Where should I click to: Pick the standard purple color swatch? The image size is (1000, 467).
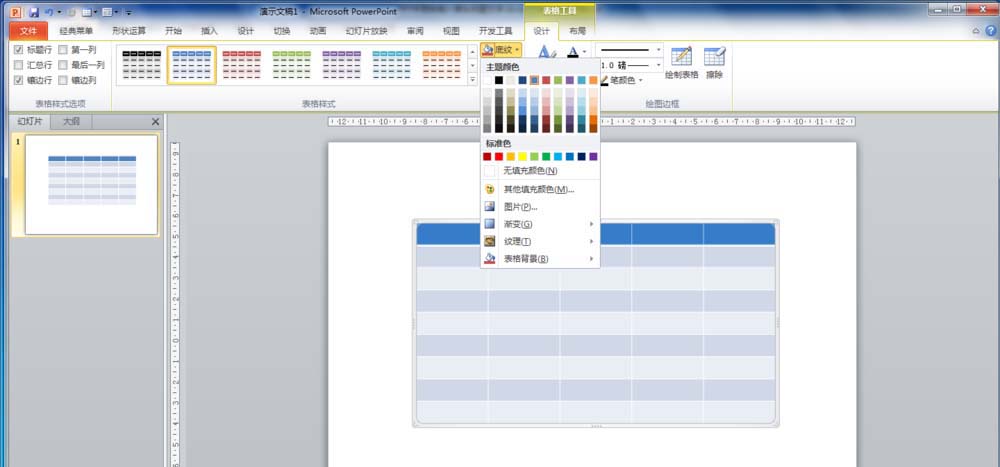pyautogui.click(x=593, y=156)
